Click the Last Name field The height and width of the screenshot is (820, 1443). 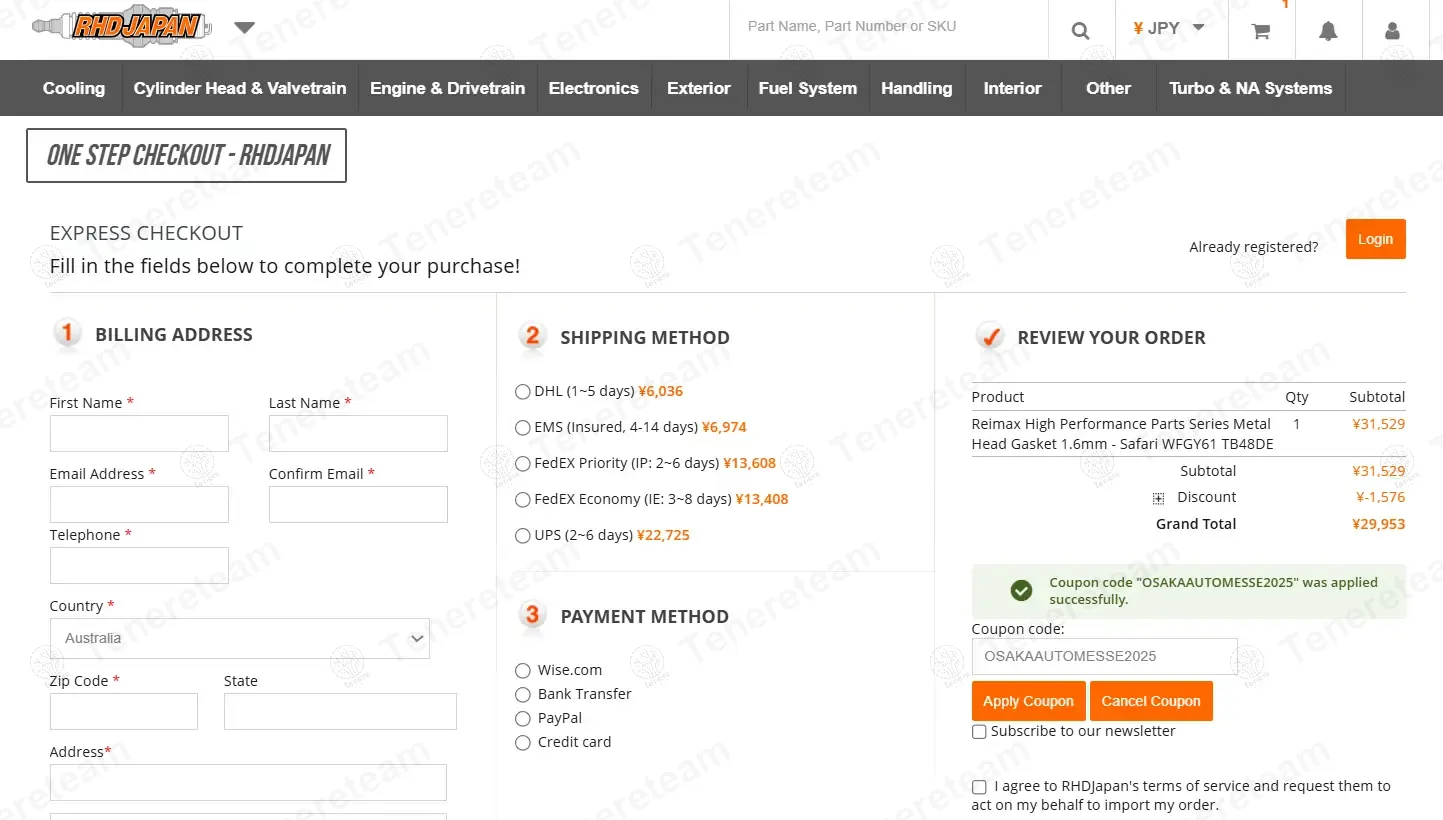click(x=358, y=434)
